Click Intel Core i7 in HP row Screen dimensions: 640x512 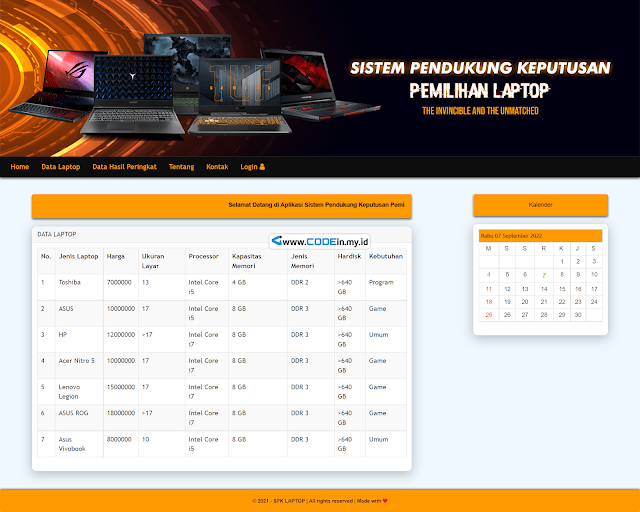[203, 339]
